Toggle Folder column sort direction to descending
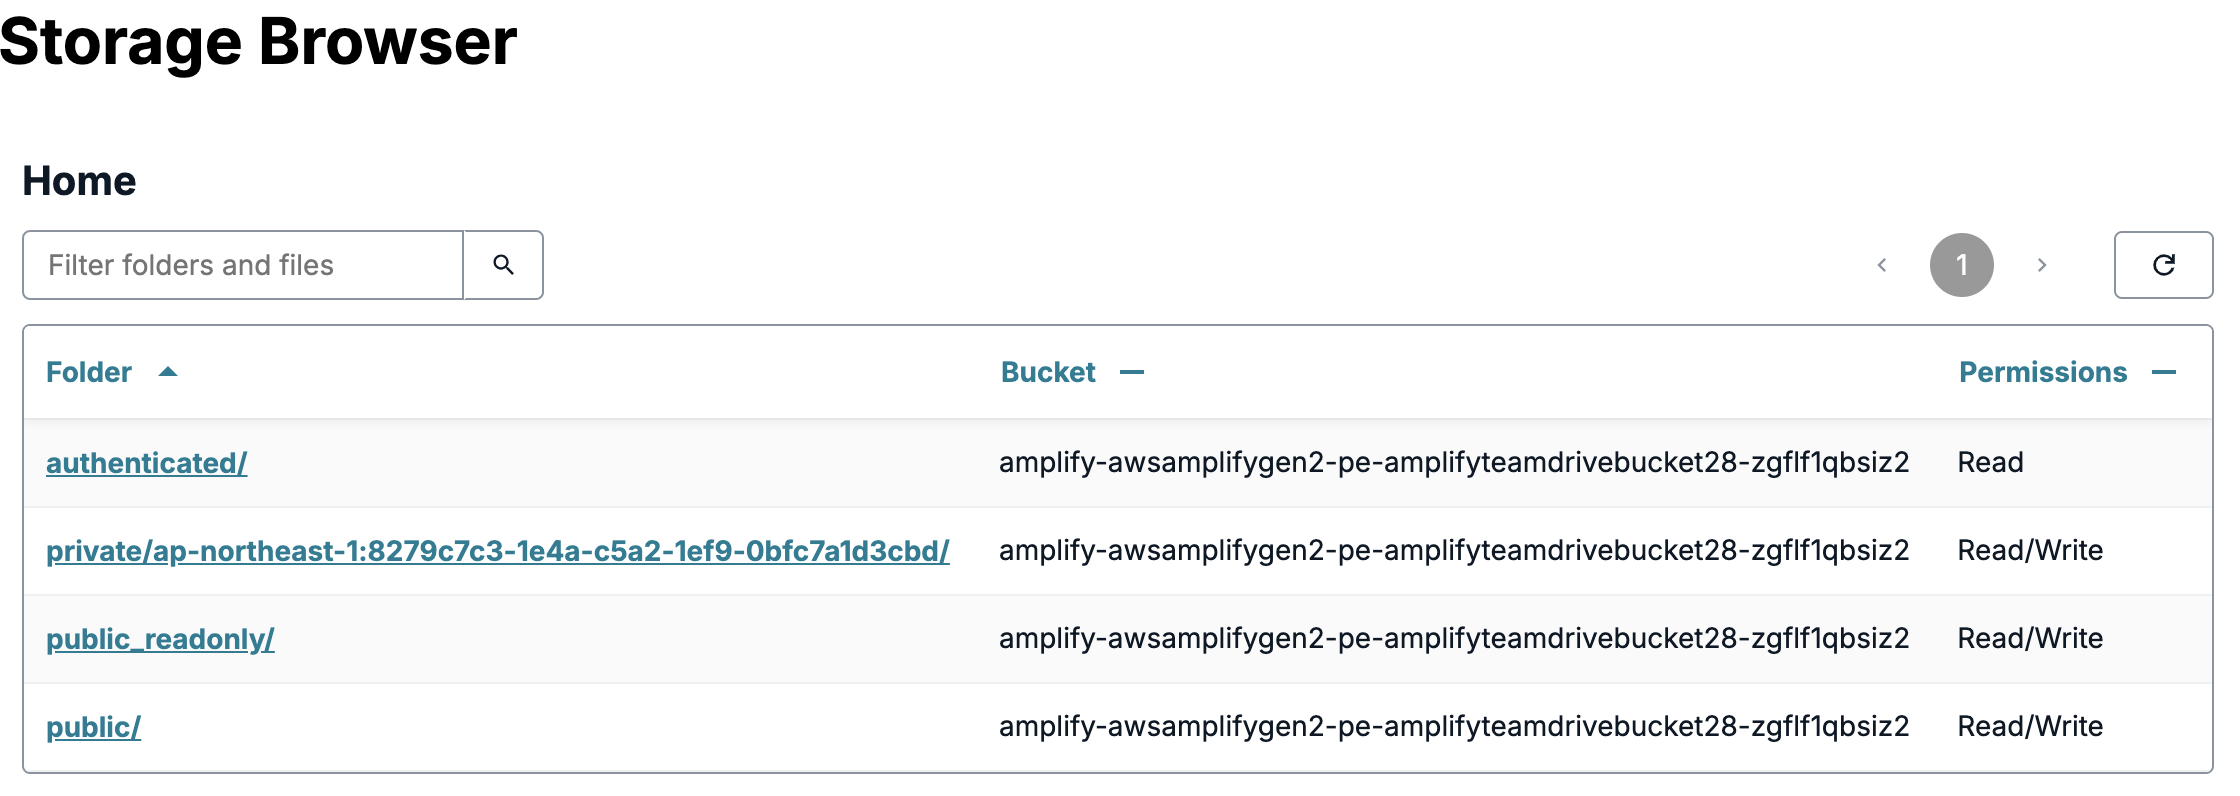The width and height of the screenshot is (2240, 796). [167, 371]
